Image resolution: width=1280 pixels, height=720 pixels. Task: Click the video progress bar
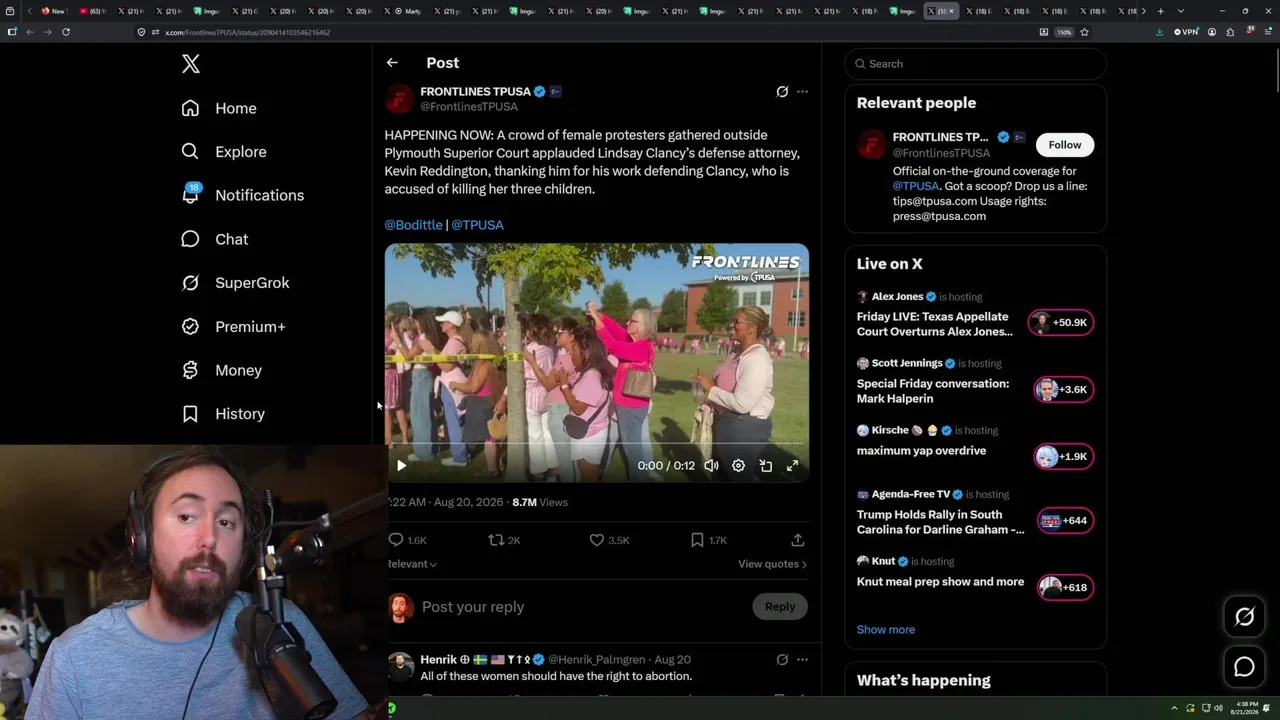(x=597, y=443)
